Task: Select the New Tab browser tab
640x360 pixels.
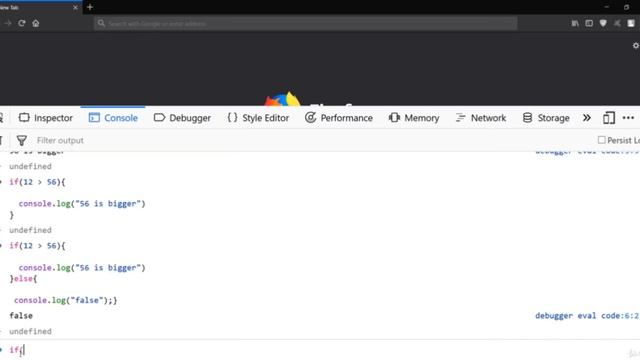Action: [x=40, y=8]
